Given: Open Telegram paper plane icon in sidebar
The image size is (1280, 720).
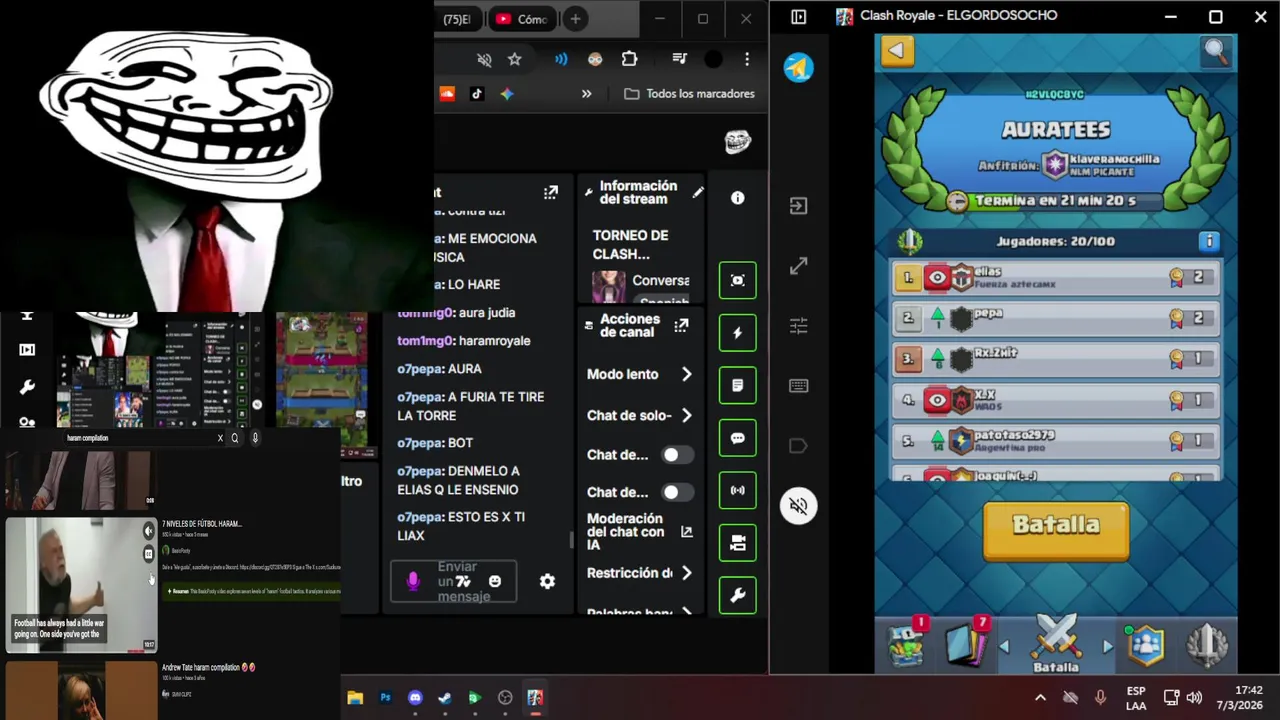Looking at the screenshot, I should (798, 67).
